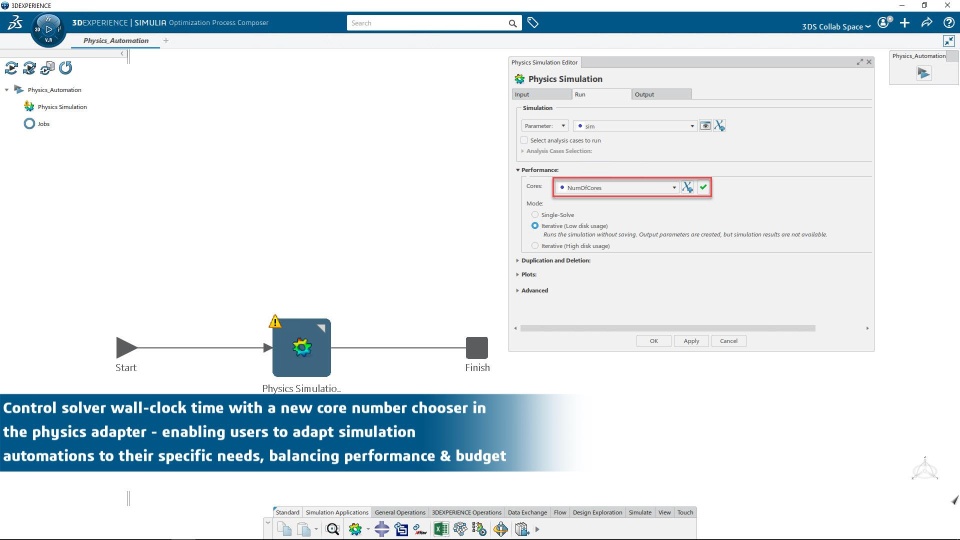Click the parameter mapping X icon beside sim
The image size is (960, 540).
(719, 126)
